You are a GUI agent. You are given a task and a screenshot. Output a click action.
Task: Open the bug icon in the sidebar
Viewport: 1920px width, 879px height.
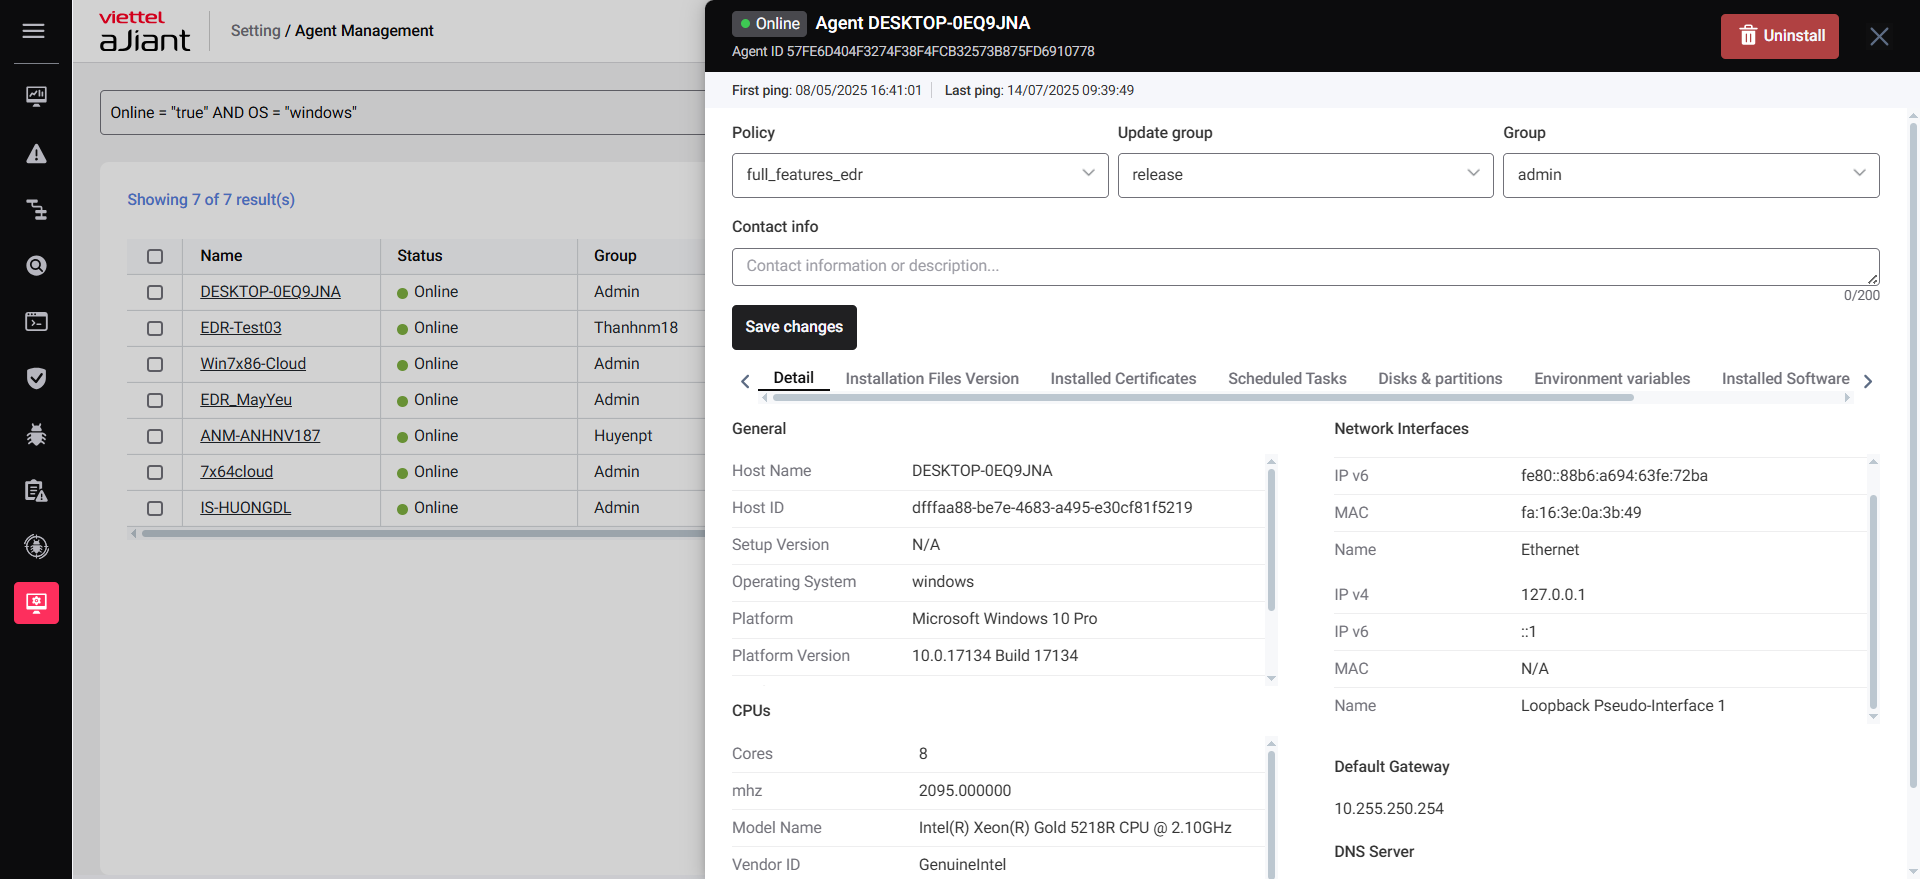(36, 434)
